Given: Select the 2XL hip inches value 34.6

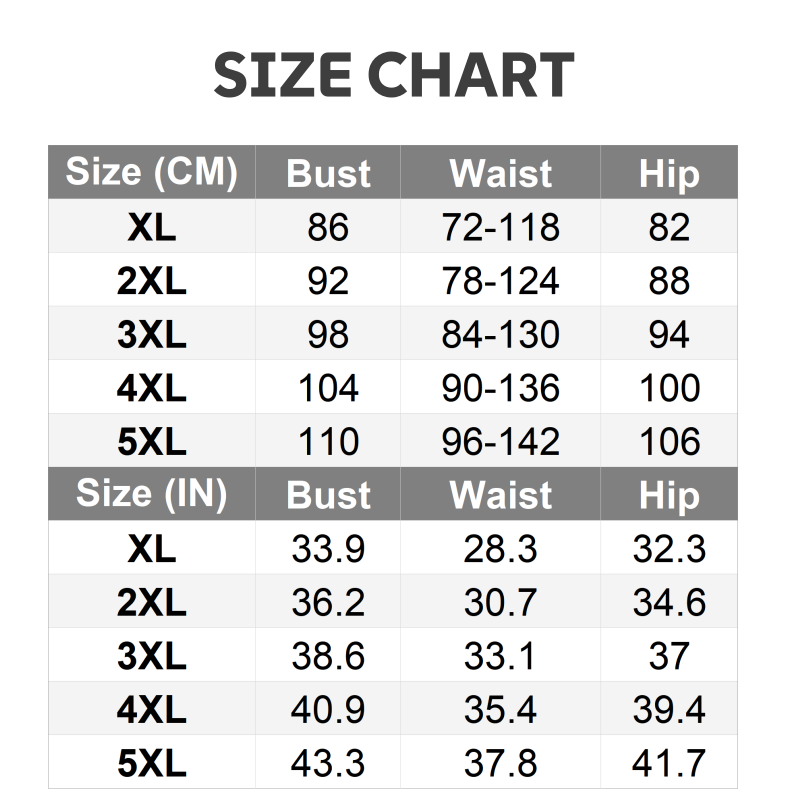Looking at the screenshot, I should [x=669, y=603].
